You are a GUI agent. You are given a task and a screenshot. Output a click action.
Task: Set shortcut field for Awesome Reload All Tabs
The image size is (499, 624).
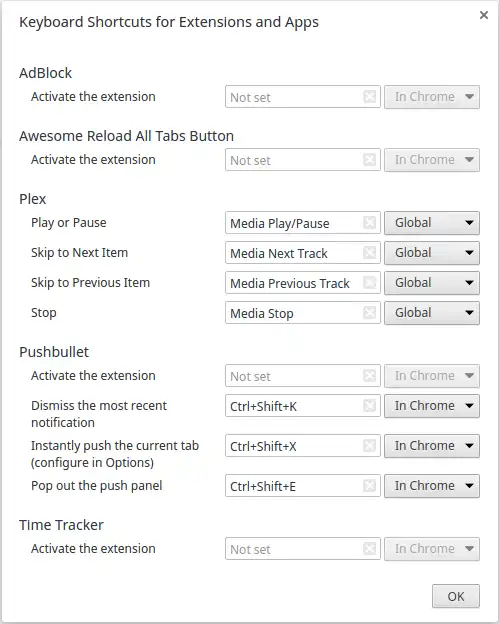(x=303, y=160)
